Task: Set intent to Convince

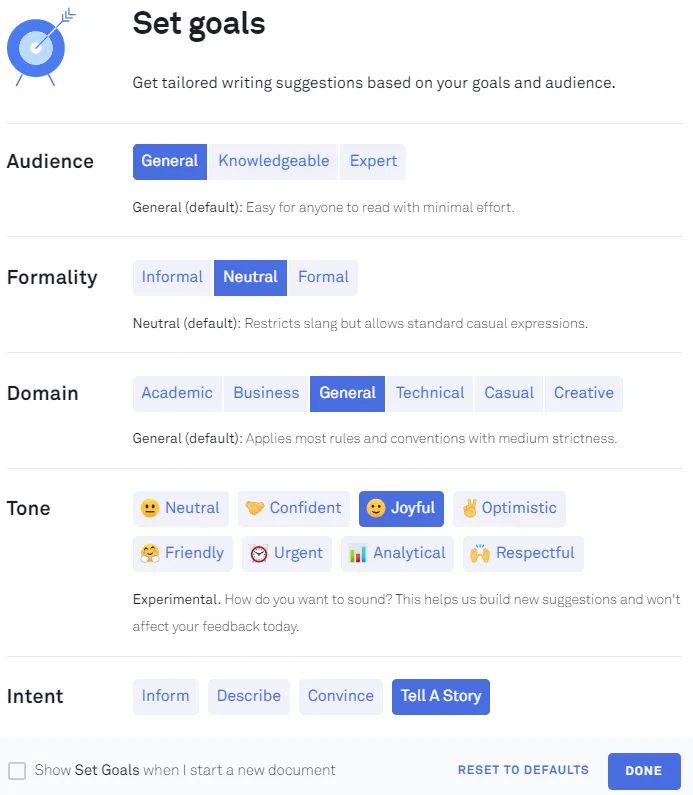Action: tap(341, 696)
